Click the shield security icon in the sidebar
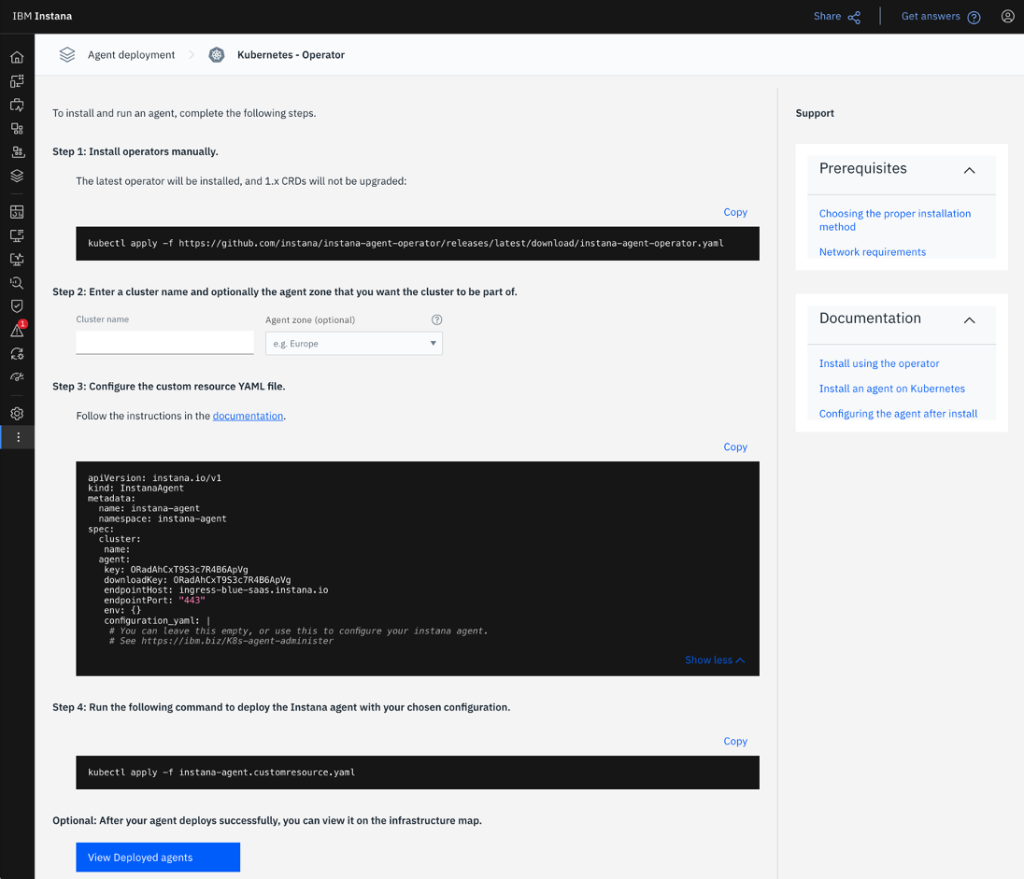This screenshot has width=1024, height=879. click(x=16, y=307)
